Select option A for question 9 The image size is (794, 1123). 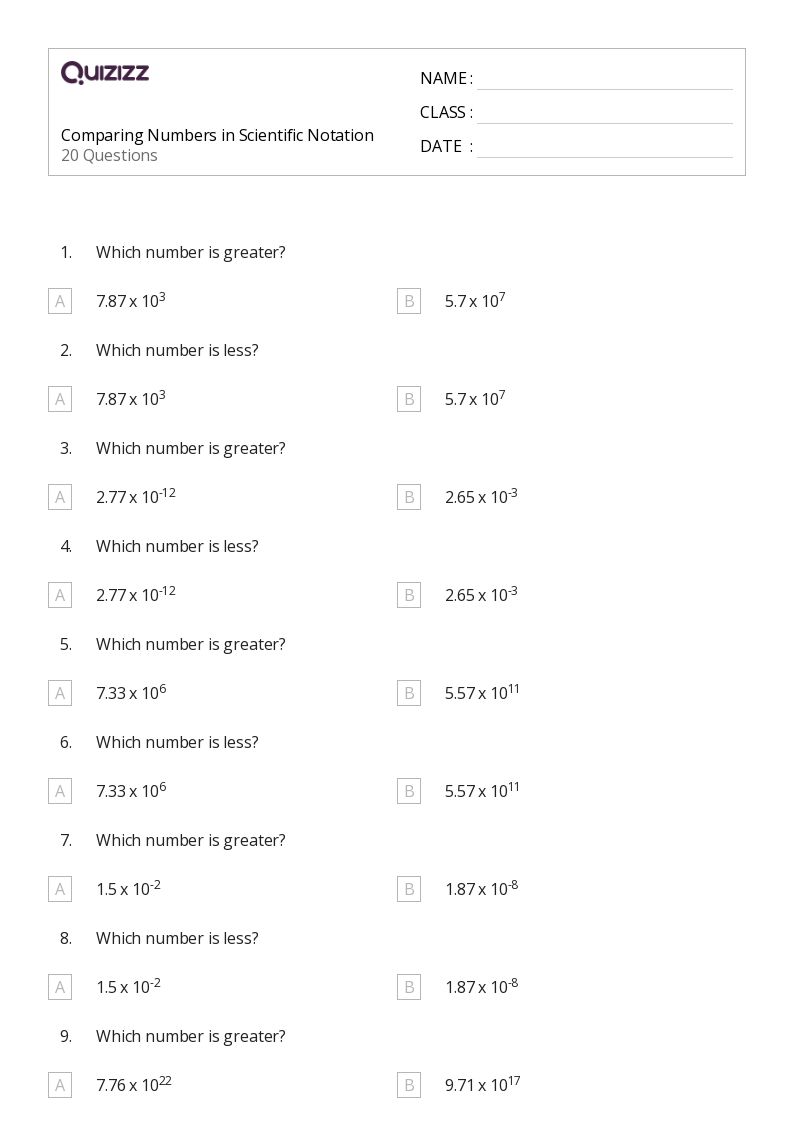60,1085
